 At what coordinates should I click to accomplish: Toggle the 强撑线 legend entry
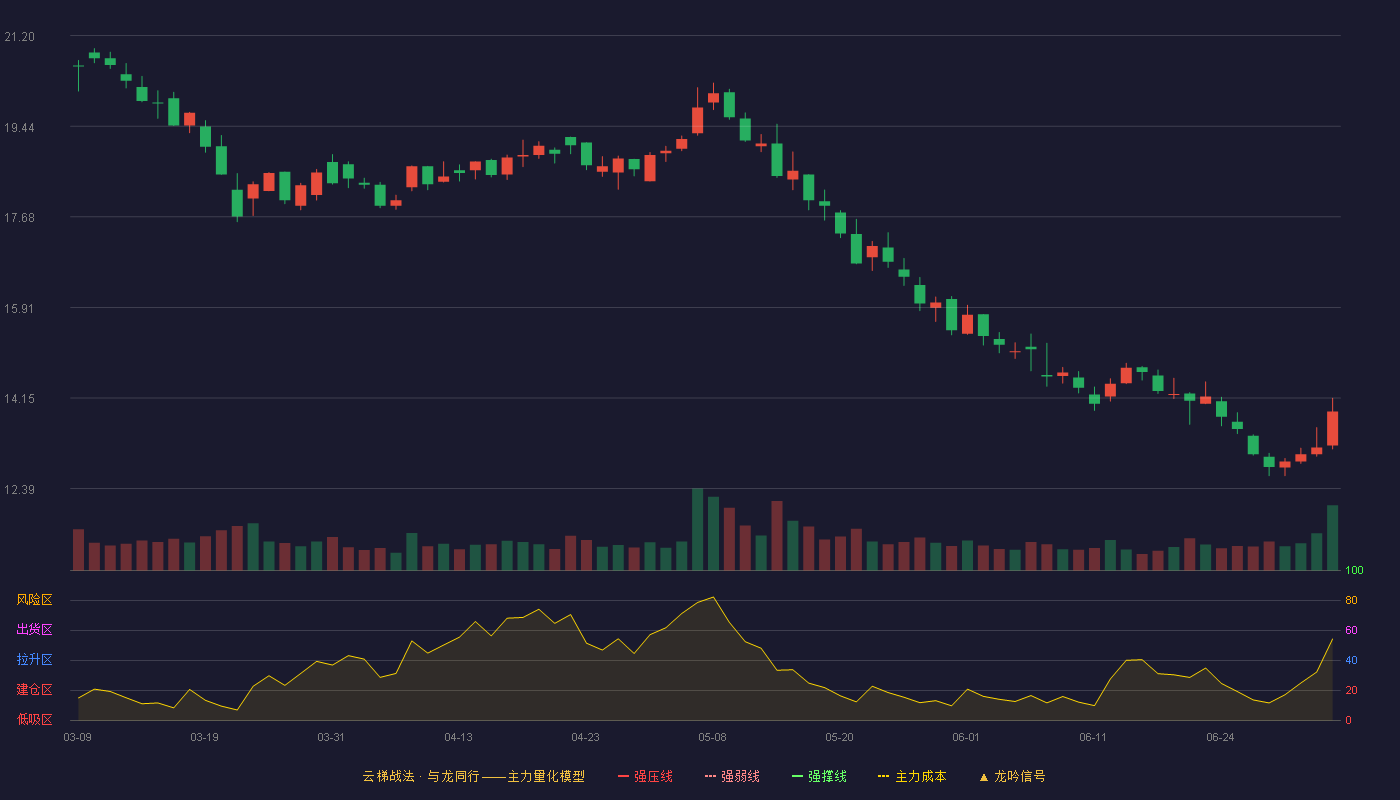point(819,776)
